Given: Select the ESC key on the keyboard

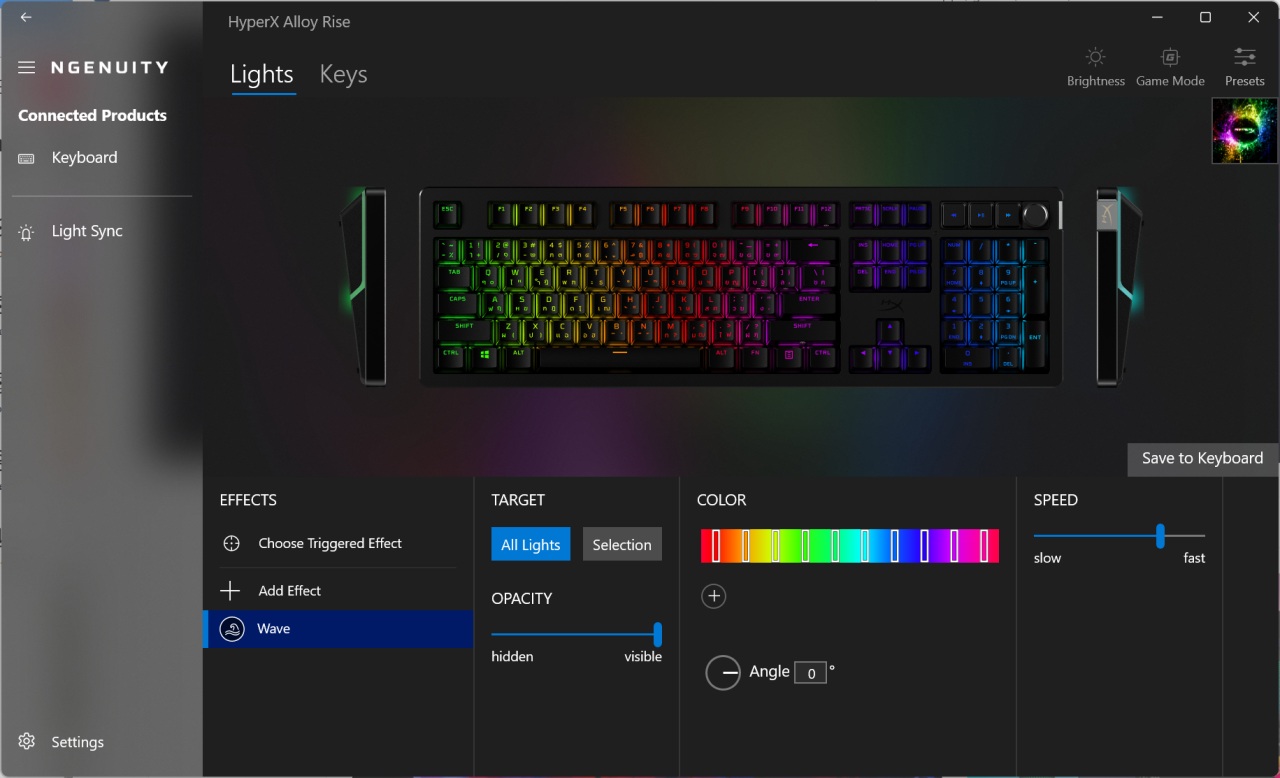Looking at the screenshot, I should point(447,215).
